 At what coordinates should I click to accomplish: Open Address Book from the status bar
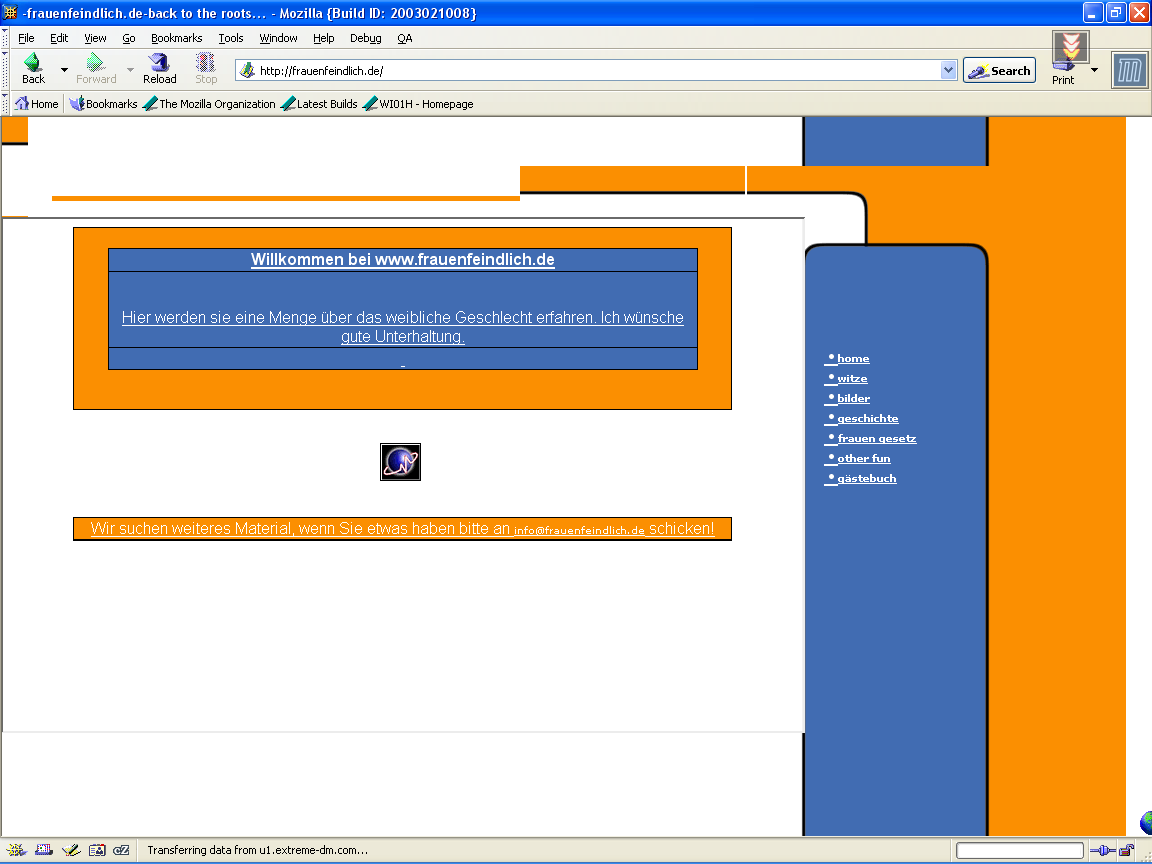97,850
